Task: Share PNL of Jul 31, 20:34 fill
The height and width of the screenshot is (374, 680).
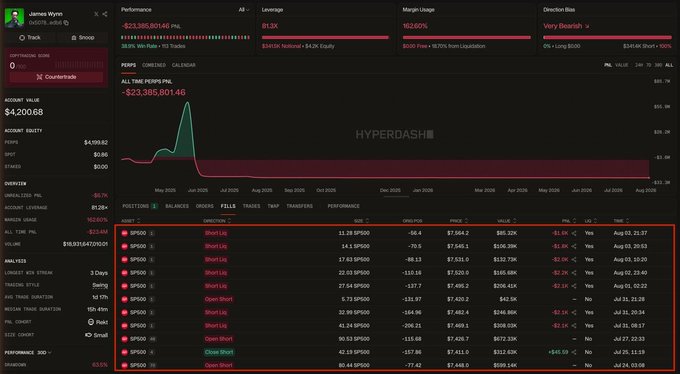Action: 574,312
